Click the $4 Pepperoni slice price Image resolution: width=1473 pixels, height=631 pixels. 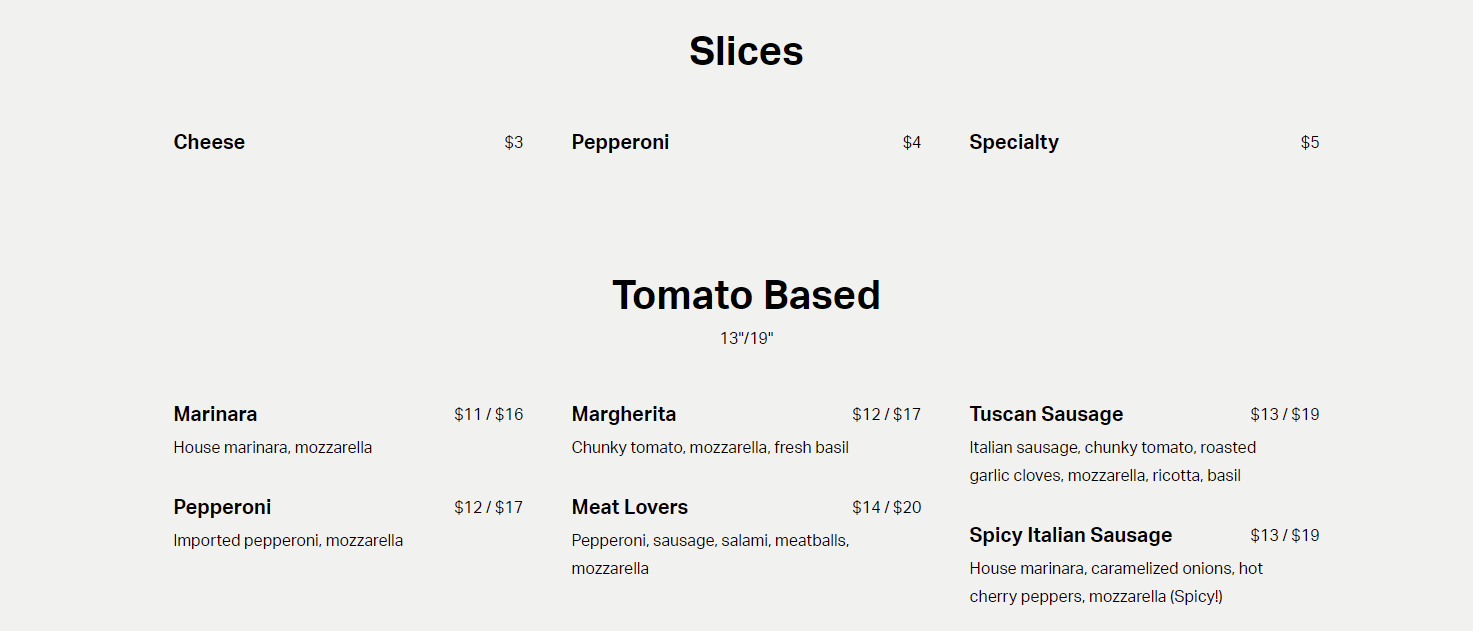911,142
